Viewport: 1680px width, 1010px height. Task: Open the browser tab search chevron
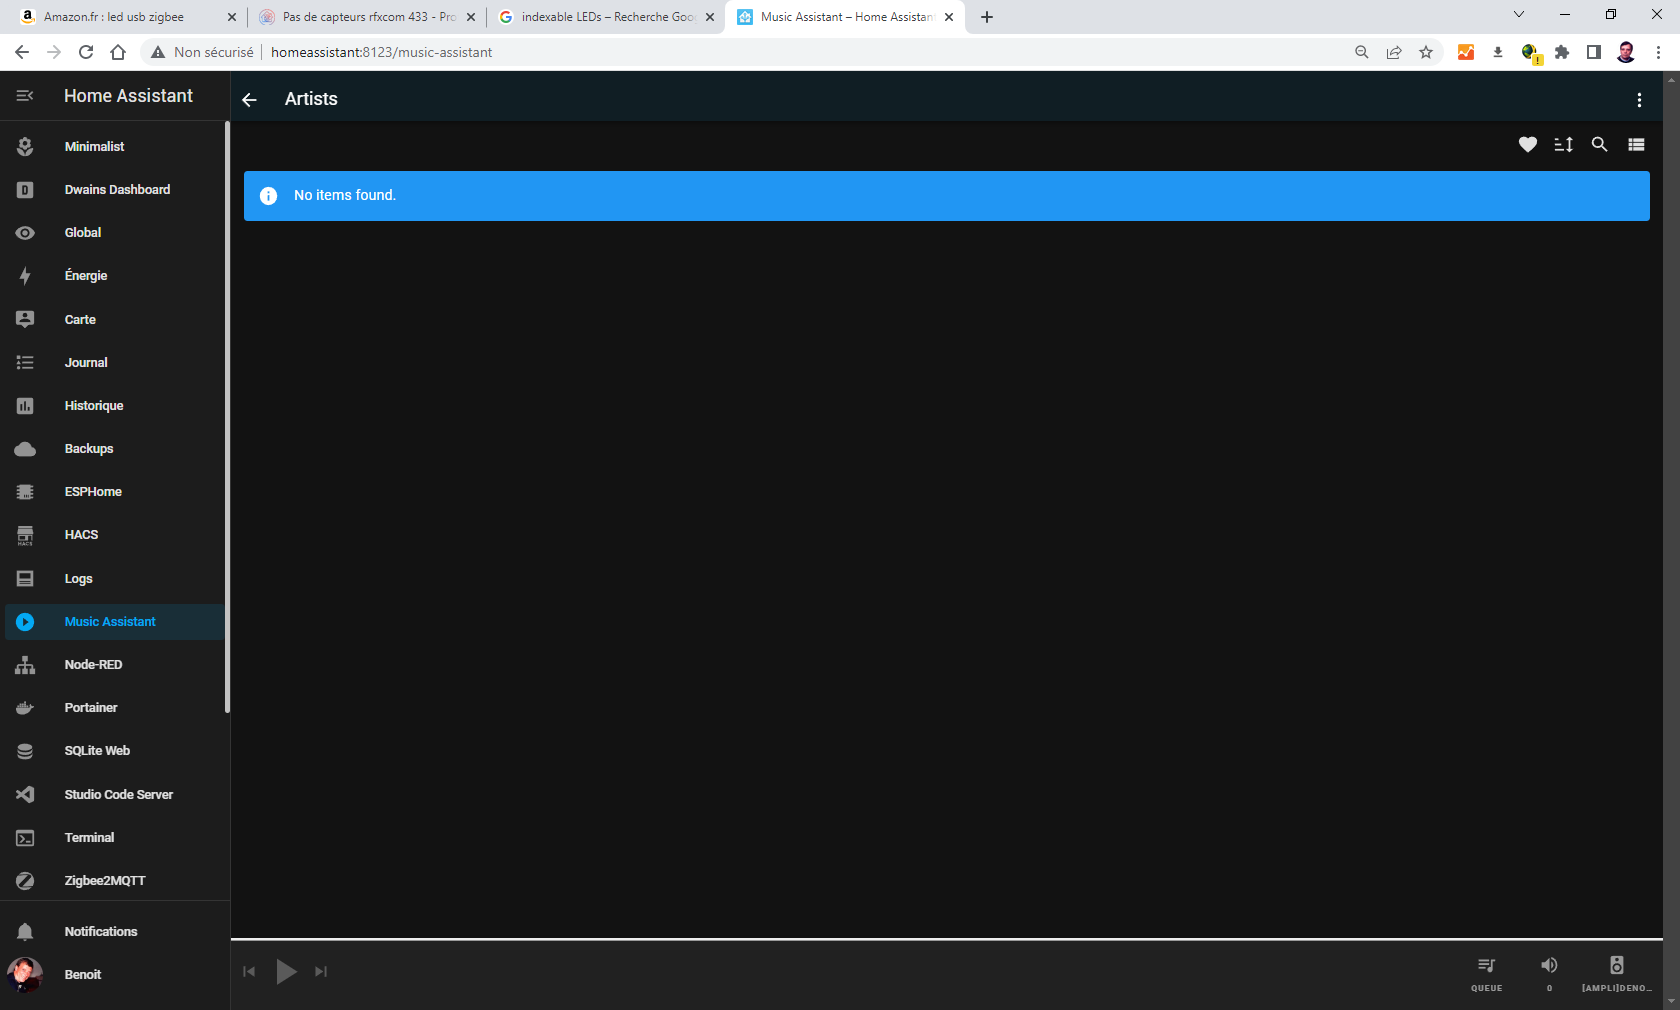[x=1519, y=16]
